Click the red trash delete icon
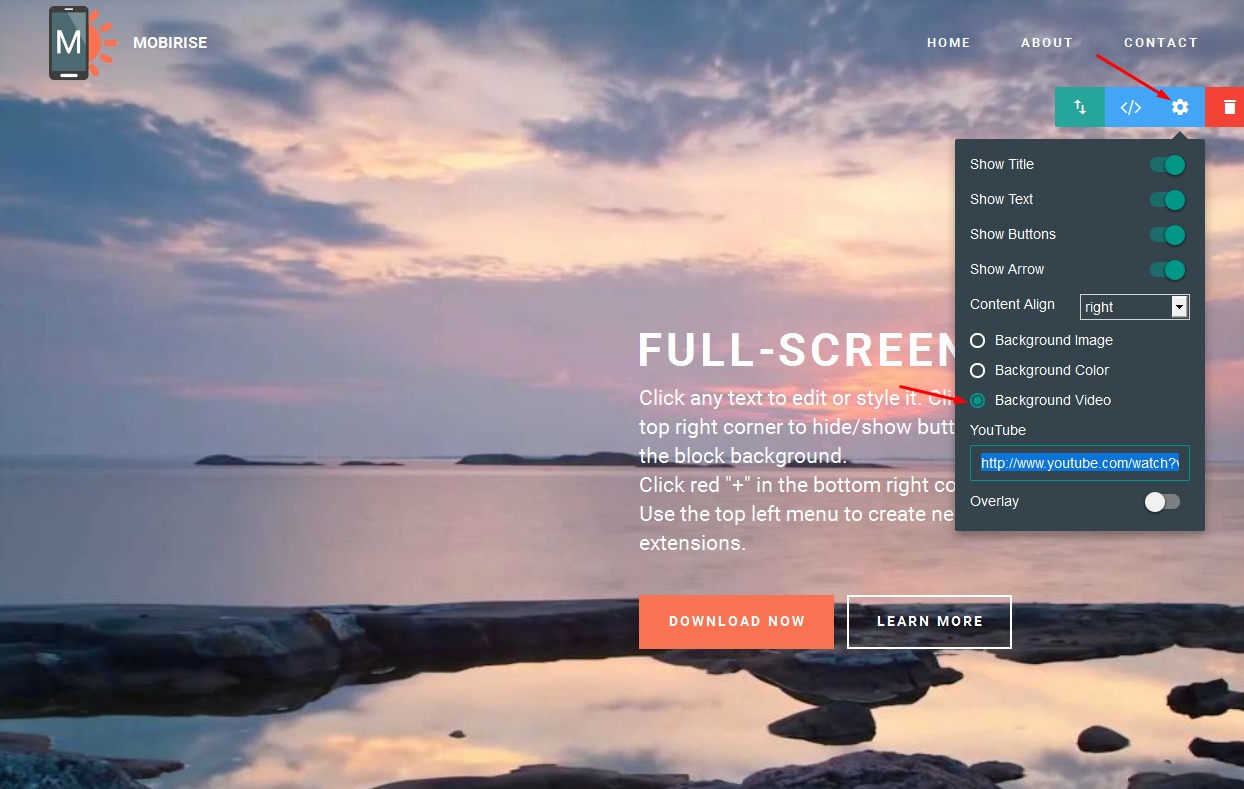 pos(1228,107)
